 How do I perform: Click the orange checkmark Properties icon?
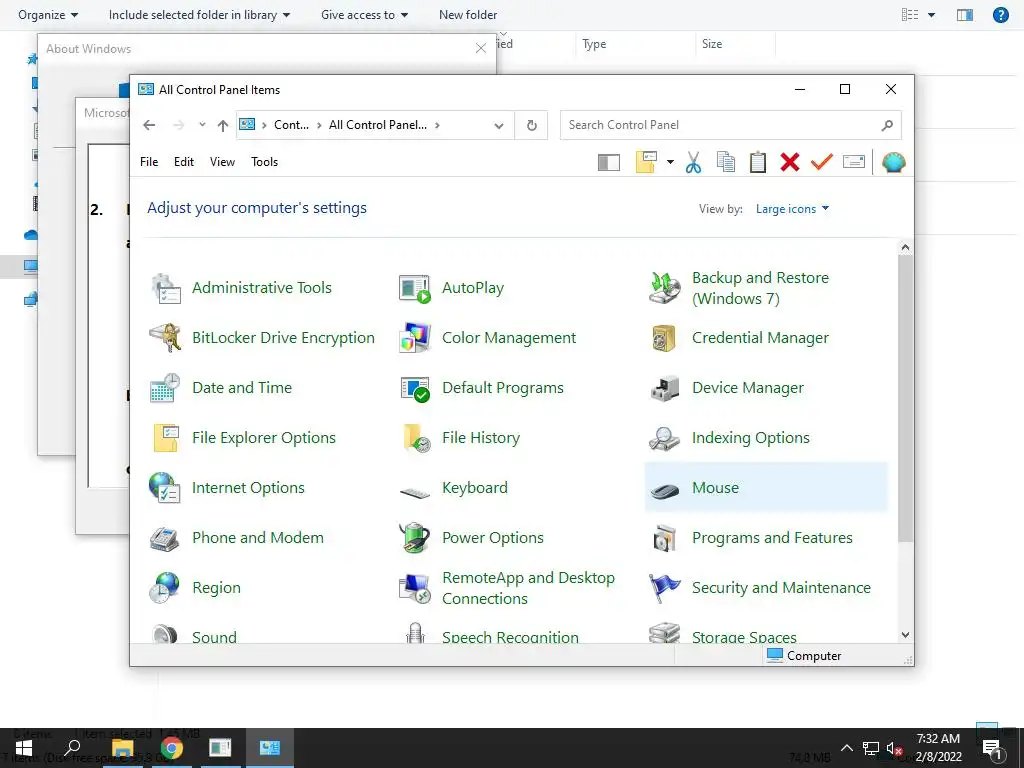[822, 162]
